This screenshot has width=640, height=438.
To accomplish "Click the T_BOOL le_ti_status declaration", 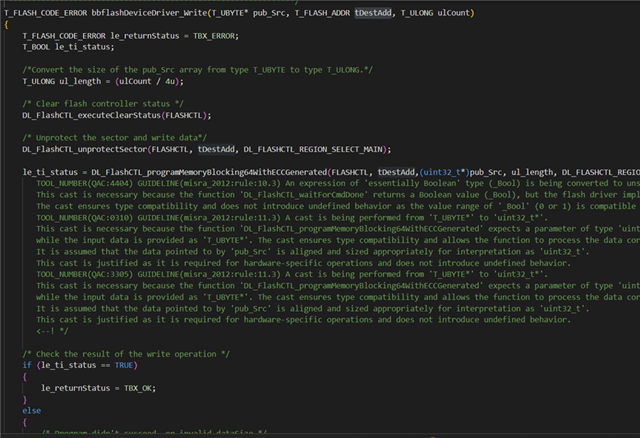I will (x=68, y=47).
